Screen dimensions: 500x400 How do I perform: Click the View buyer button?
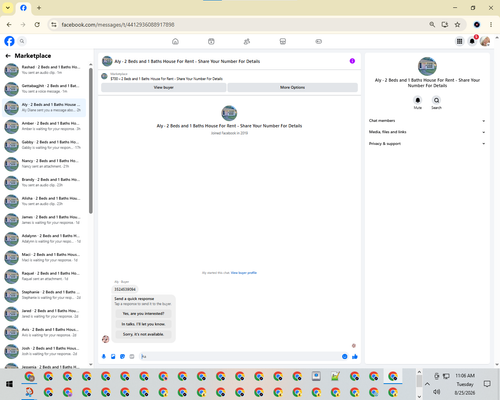point(164,87)
